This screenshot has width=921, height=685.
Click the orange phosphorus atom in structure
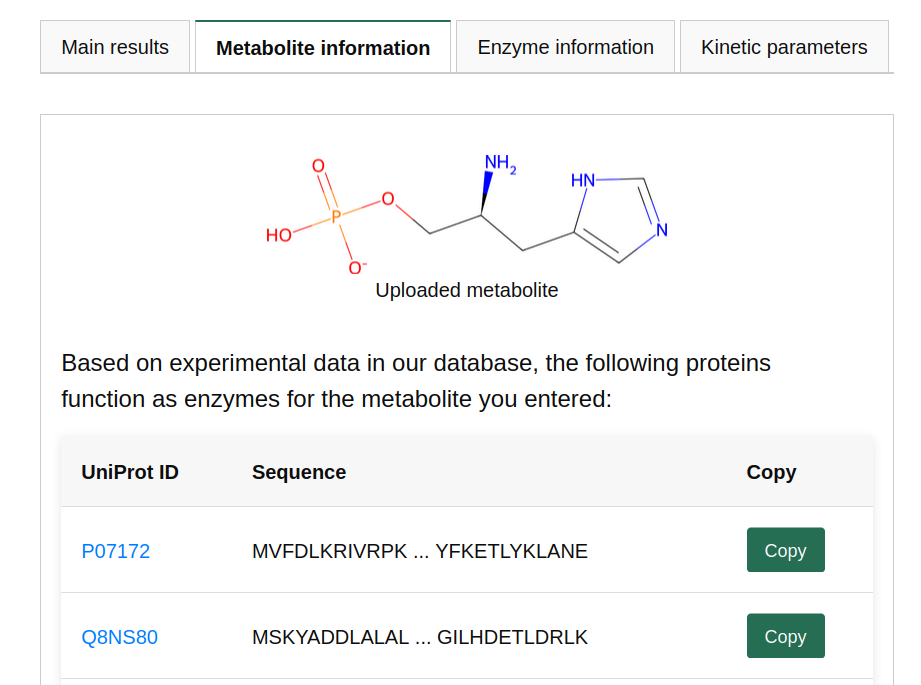click(336, 215)
